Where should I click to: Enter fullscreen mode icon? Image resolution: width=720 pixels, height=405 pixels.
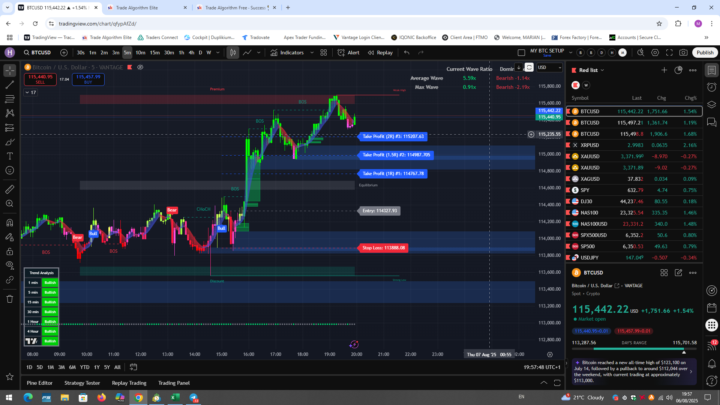click(669, 53)
